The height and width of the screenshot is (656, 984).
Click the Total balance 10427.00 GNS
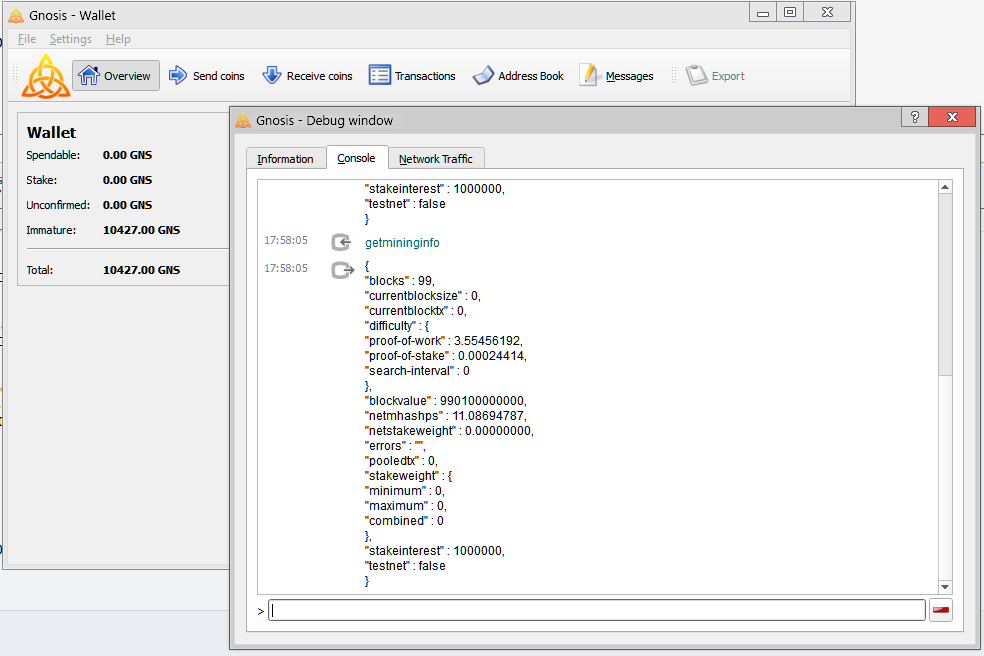141,270
